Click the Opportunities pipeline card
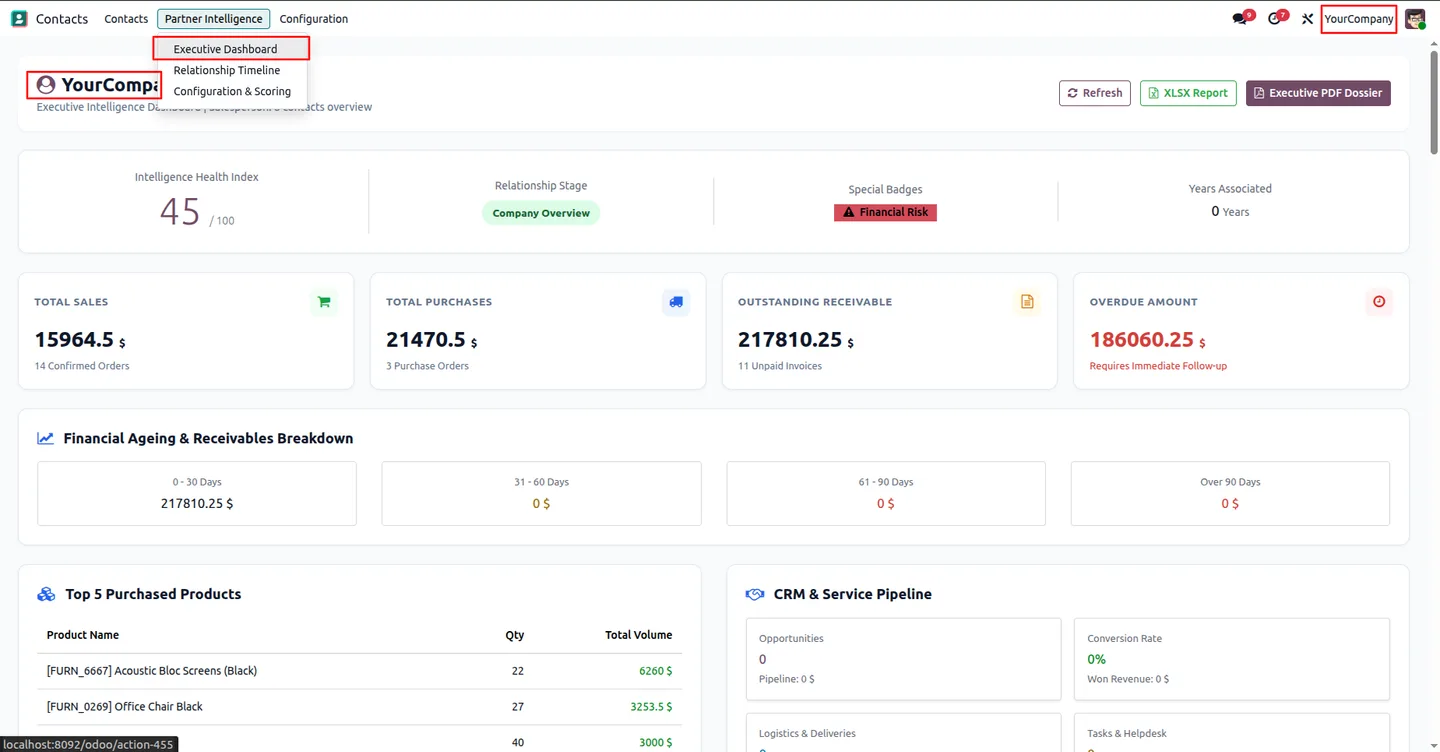 (x=903, y=659)
